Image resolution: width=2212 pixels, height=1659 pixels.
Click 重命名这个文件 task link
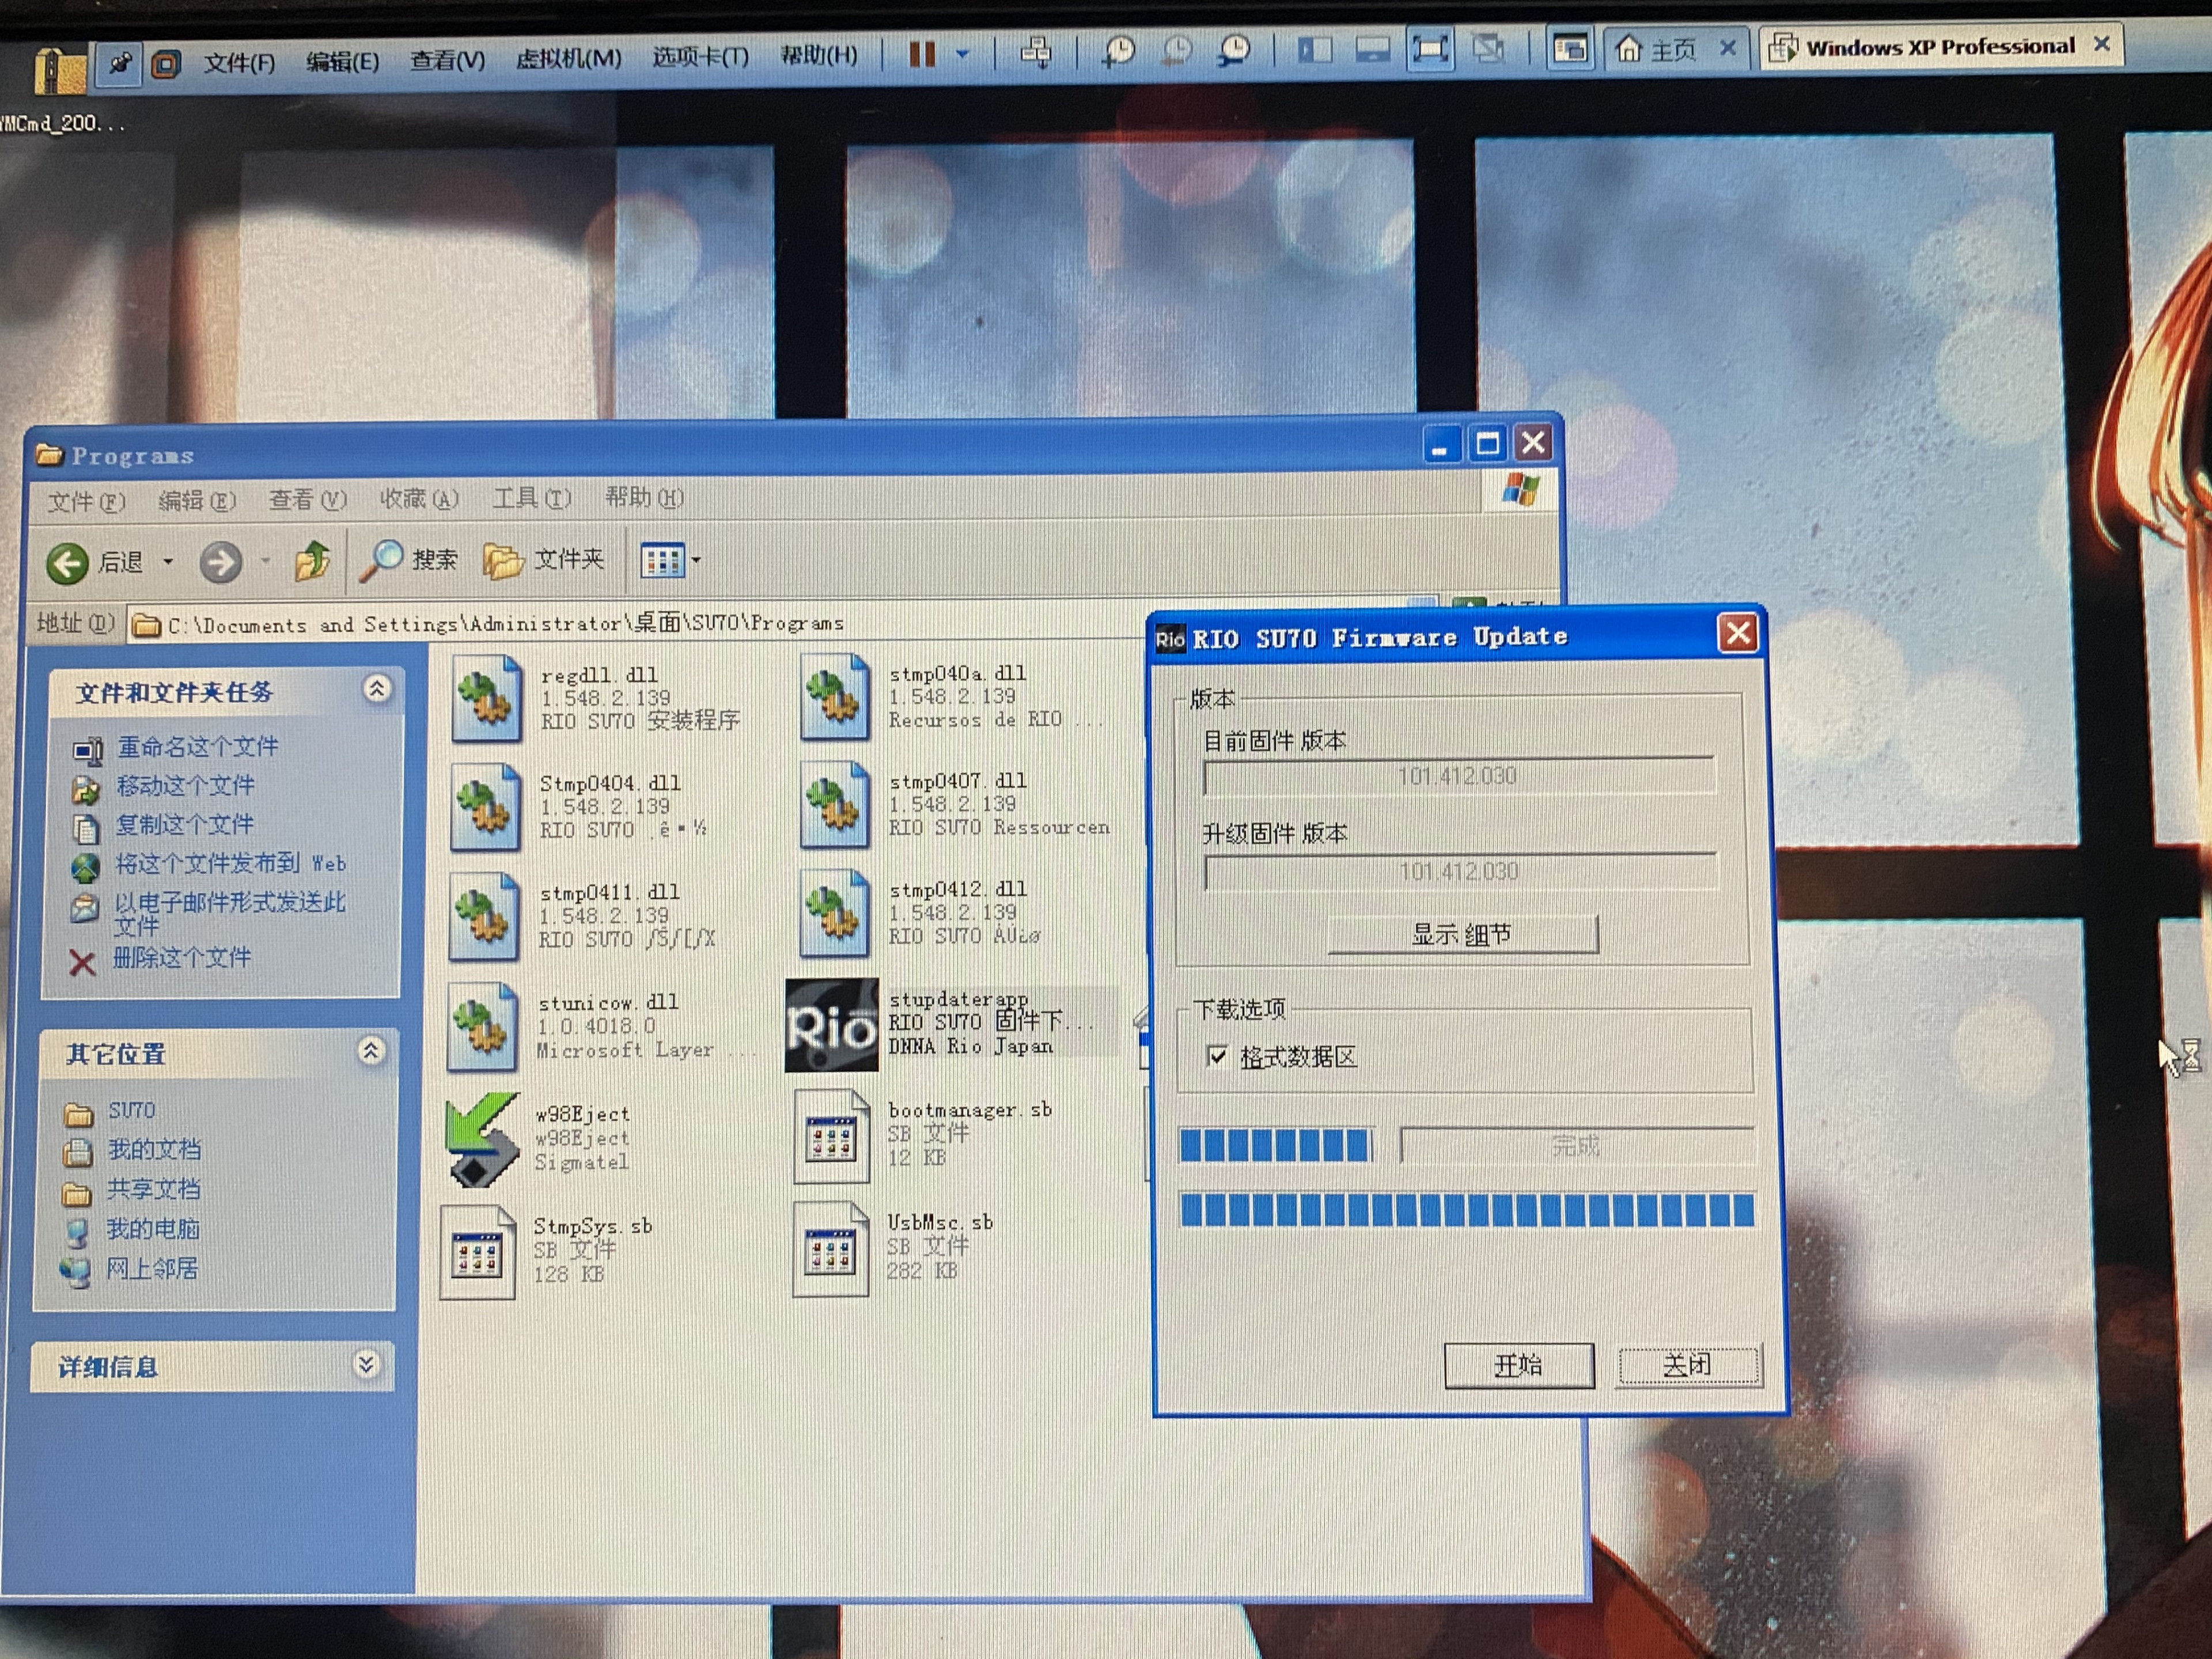[198, 747]
